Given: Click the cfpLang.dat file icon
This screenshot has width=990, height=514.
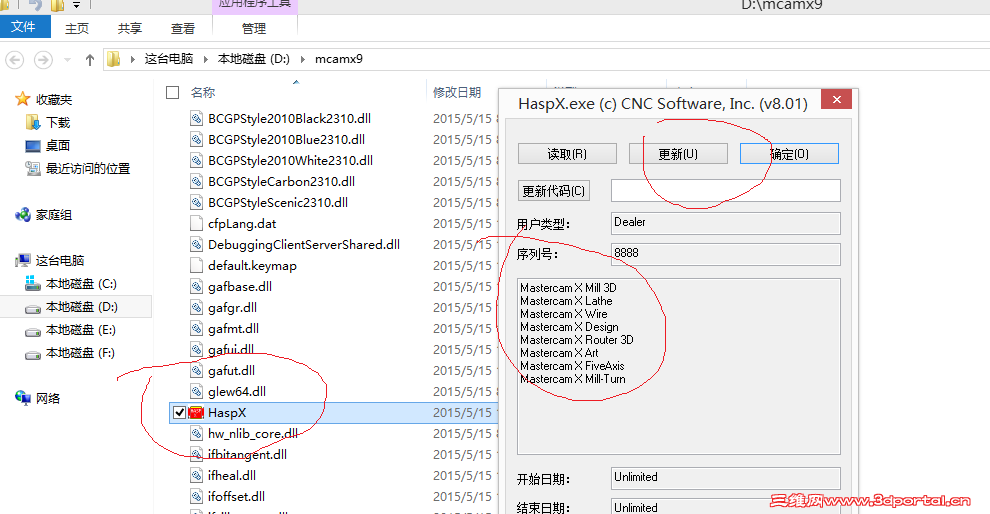Looking at the screenshot, I should click(196, 224).
